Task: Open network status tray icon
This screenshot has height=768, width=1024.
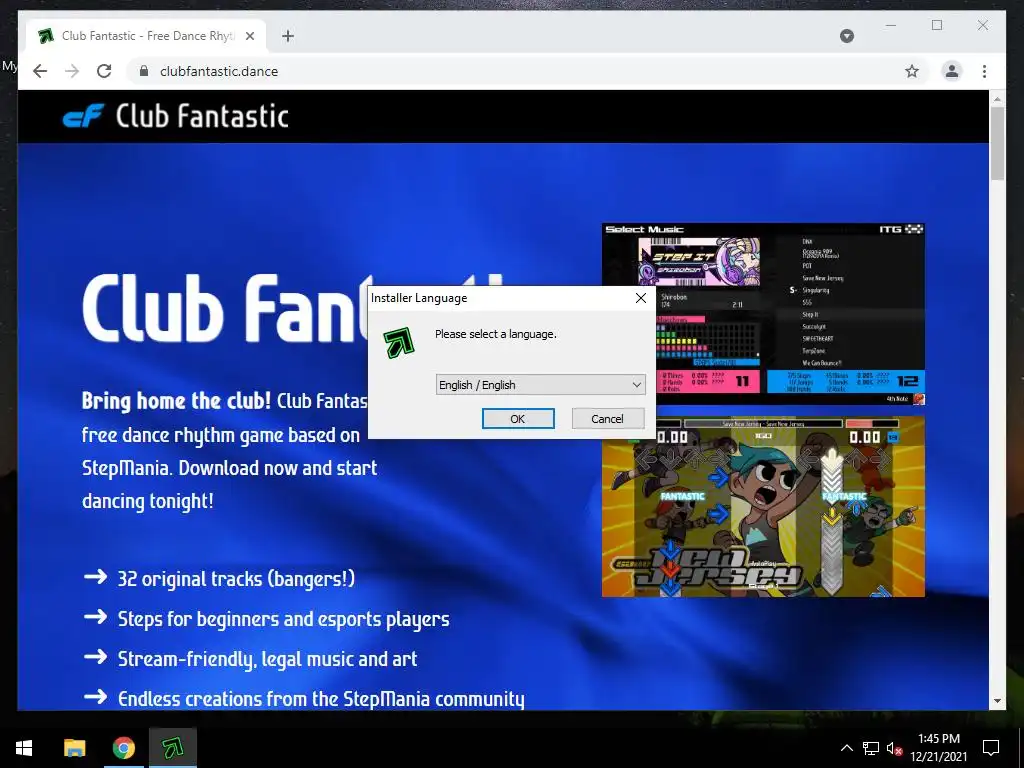Action: point(871,748)
